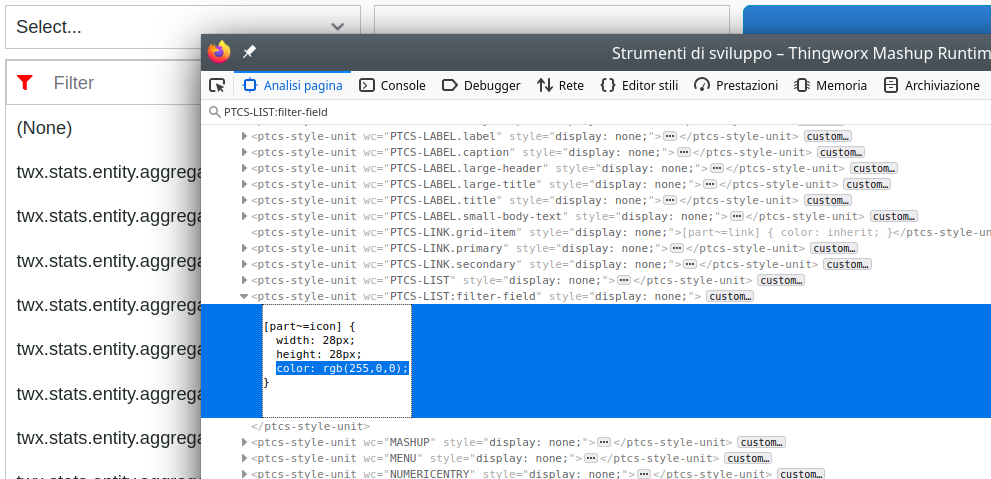Open the Memoria tab

[x=830, y=85]
